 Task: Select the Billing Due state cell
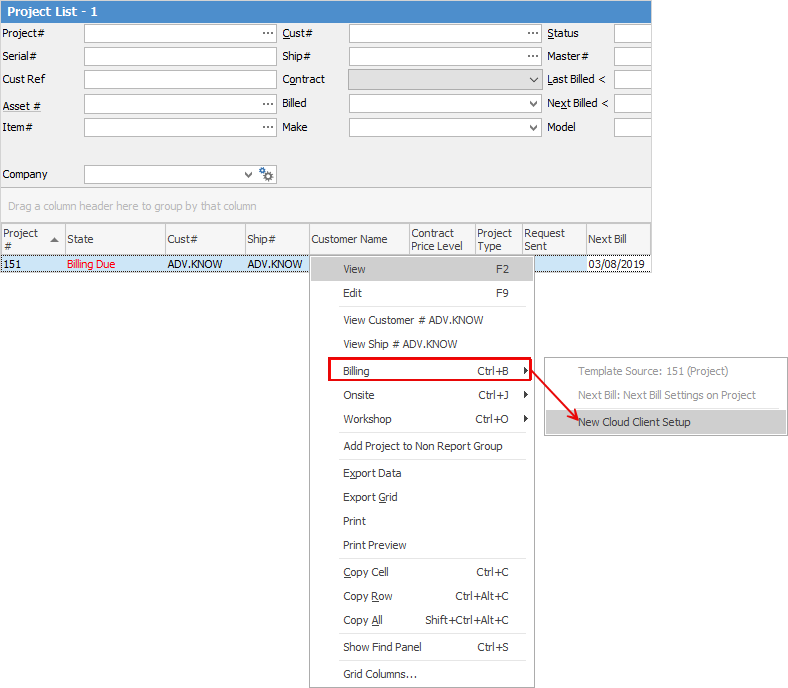[115, 264]
